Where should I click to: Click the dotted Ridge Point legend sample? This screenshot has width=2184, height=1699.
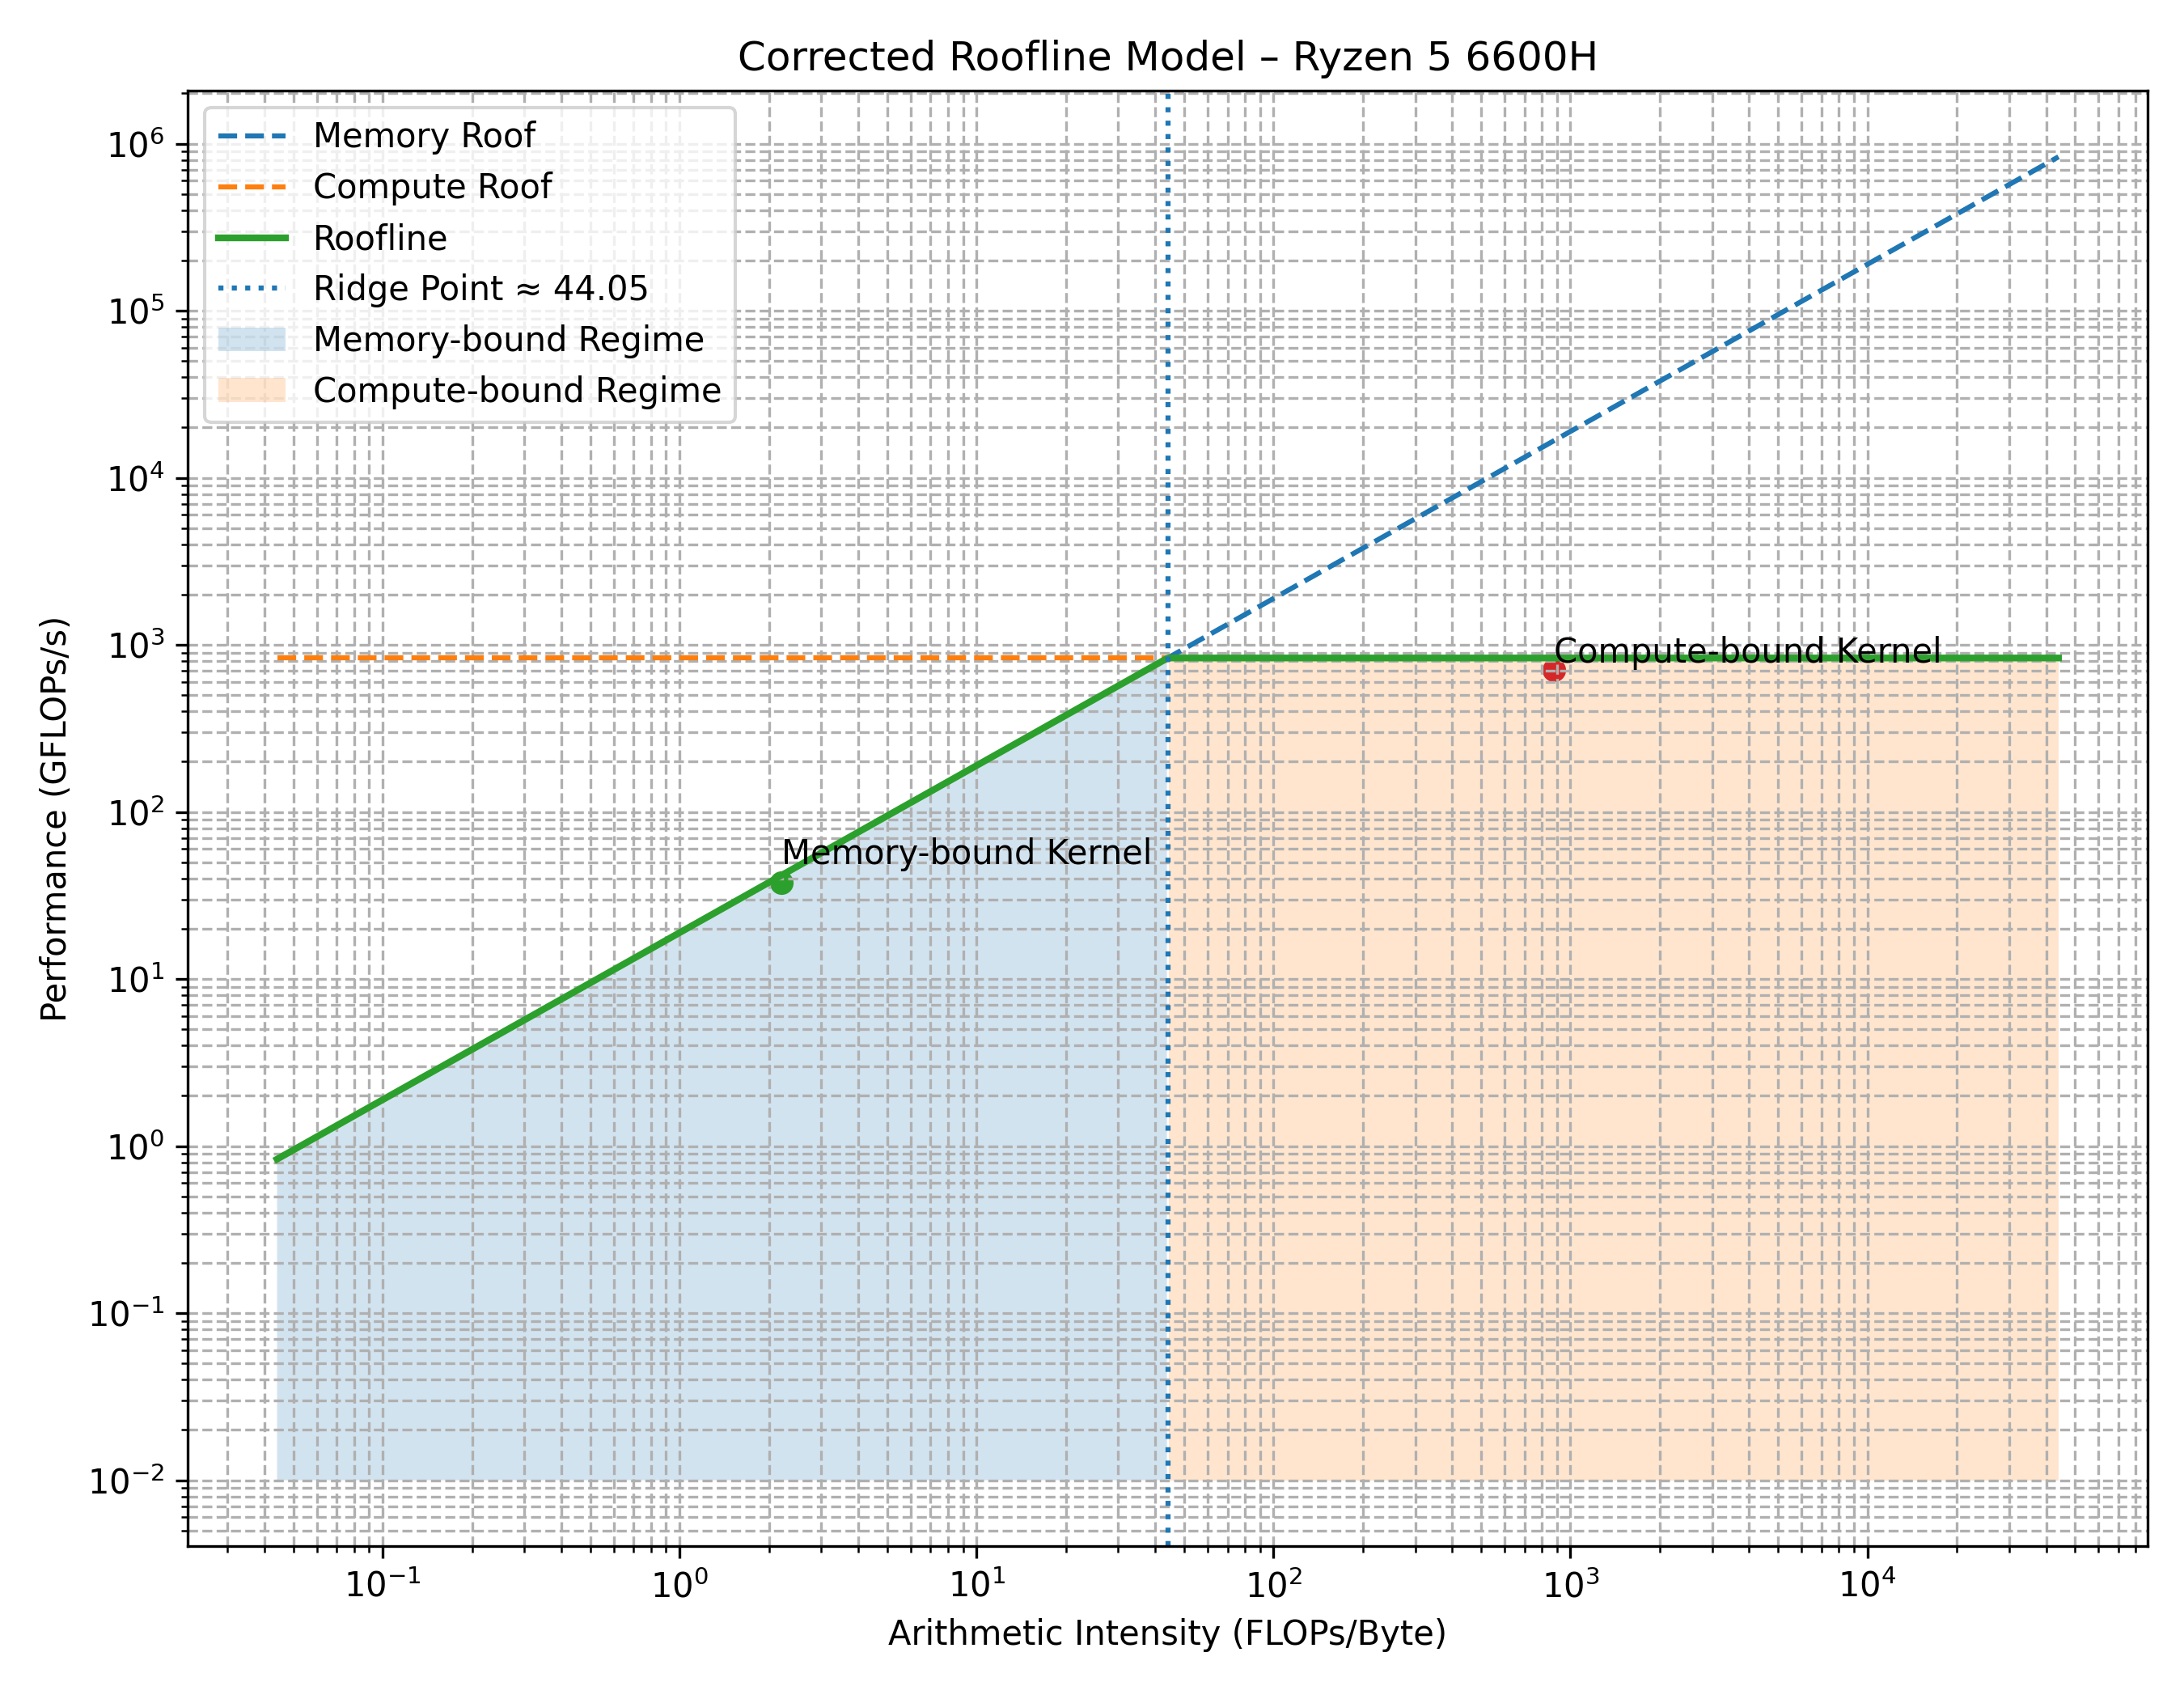[252, 289]
